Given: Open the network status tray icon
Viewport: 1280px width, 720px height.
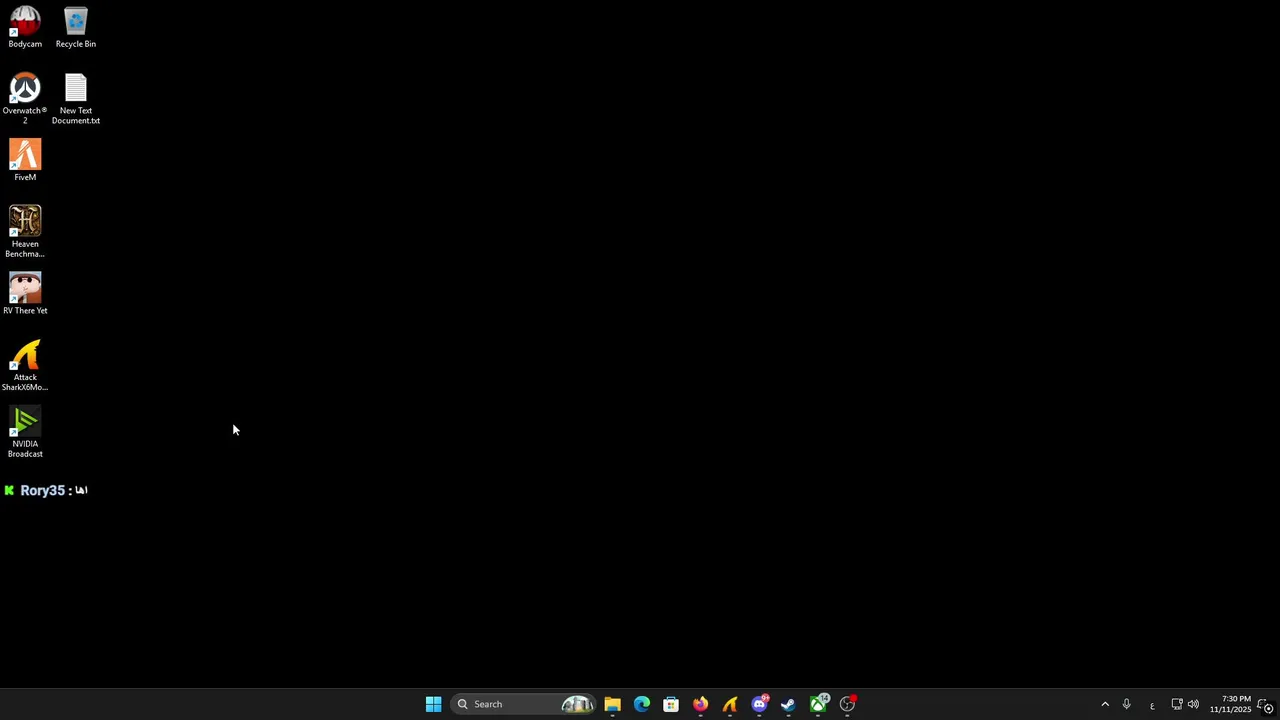Looking at the screenshot, I should point(1177,704).
